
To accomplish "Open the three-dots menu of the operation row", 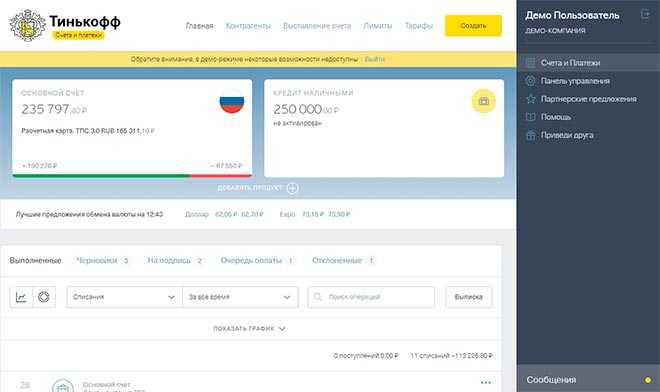I will coord(486,383).
